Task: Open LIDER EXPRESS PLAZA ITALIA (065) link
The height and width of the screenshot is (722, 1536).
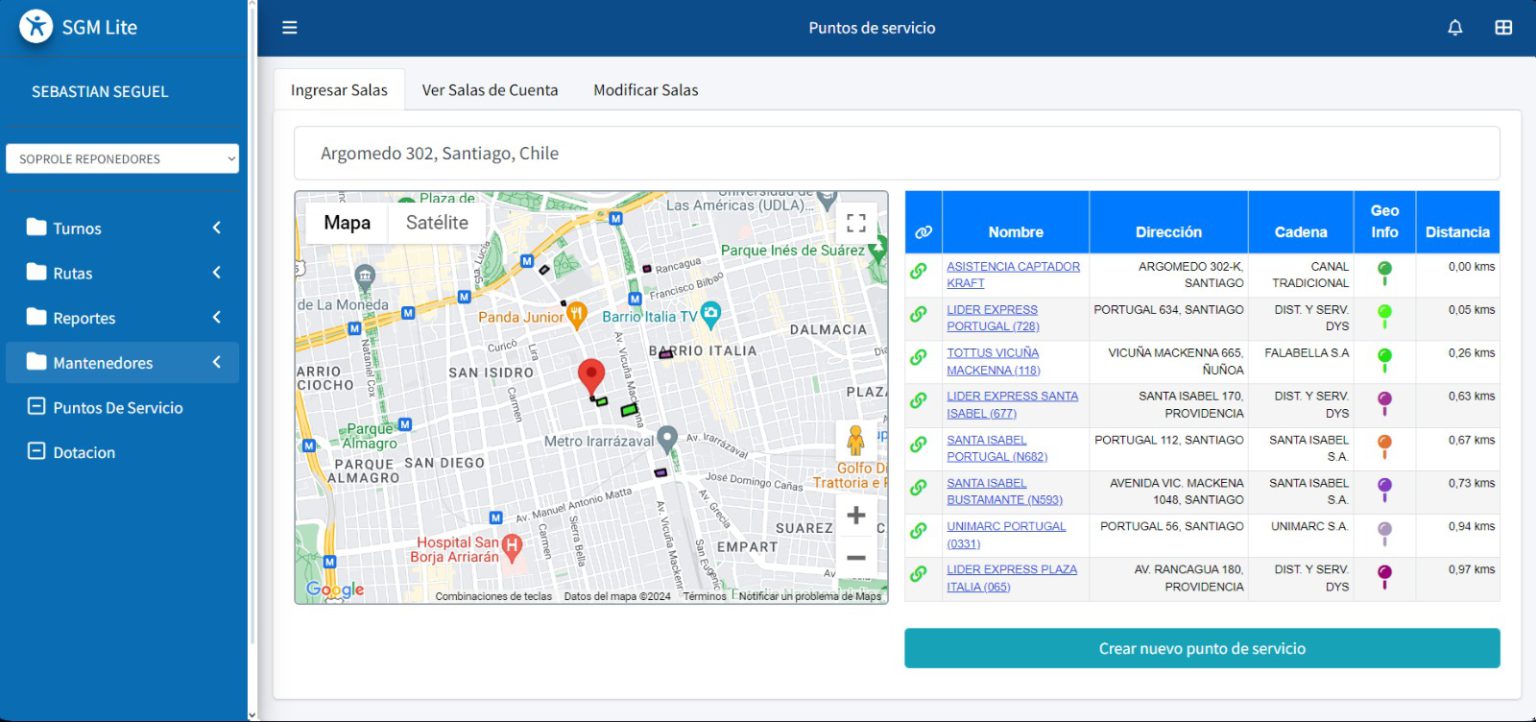Action: coord(1012,578)
